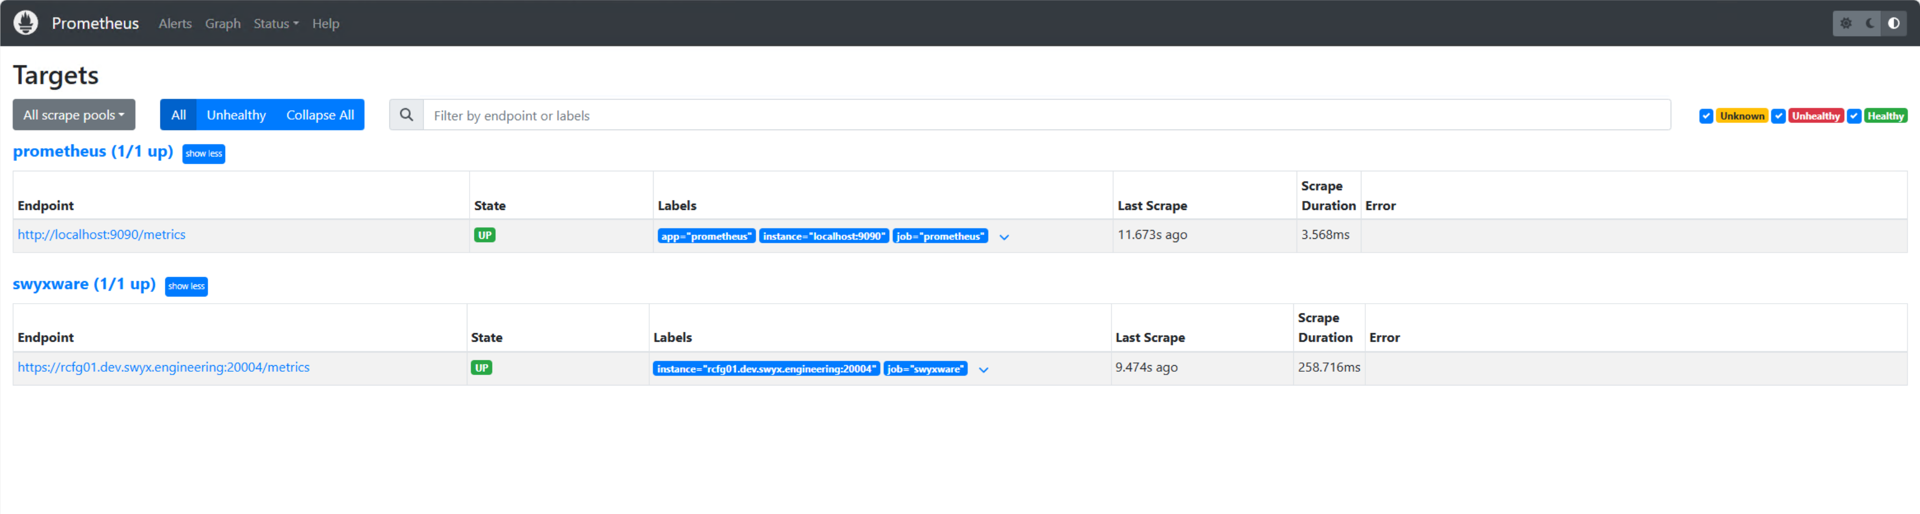This screenshot has width=1920, height=514.
Task: Select browser-preferred theme contrast icon
Action: click(1894, 23)
